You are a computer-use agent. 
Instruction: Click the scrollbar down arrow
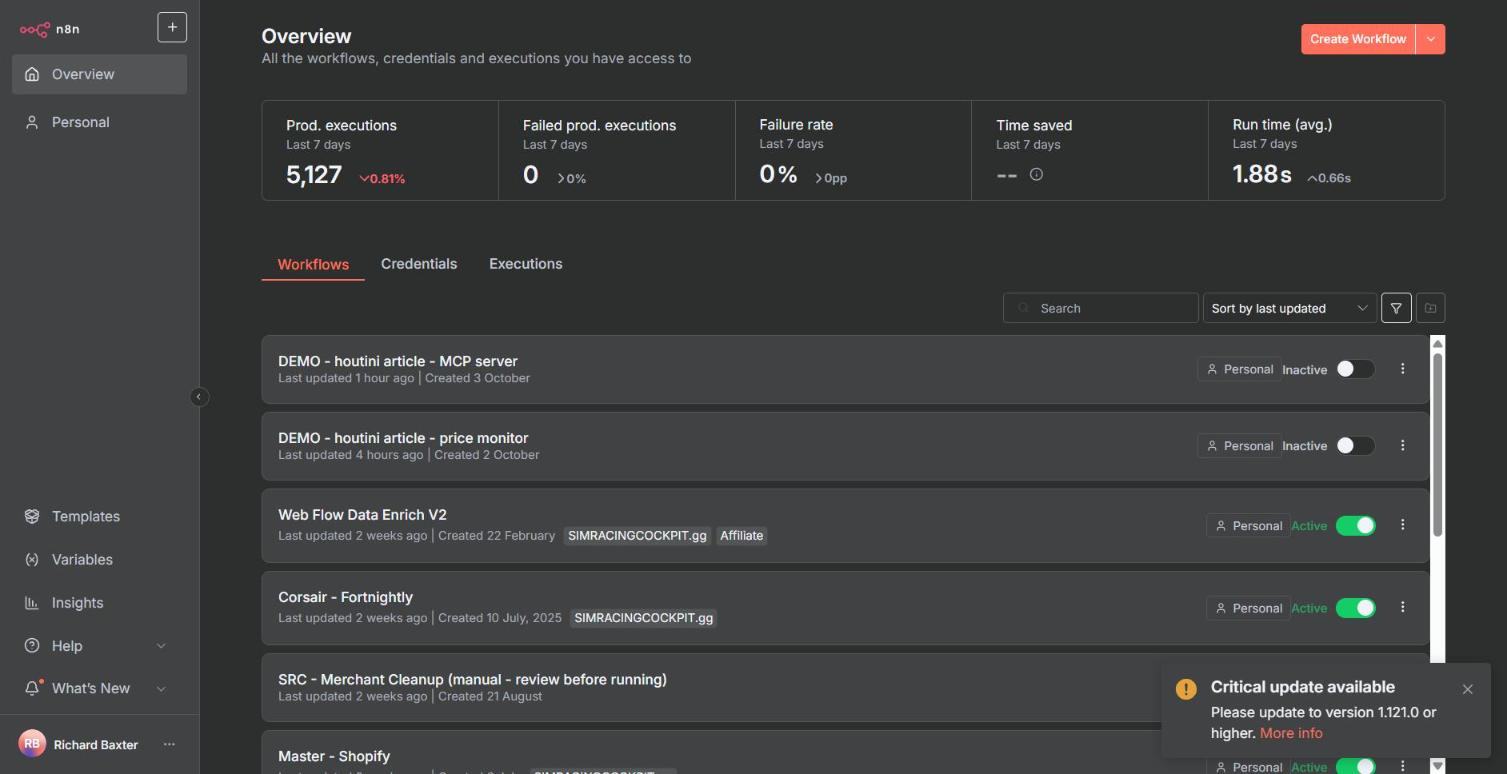coord(1437,766)
